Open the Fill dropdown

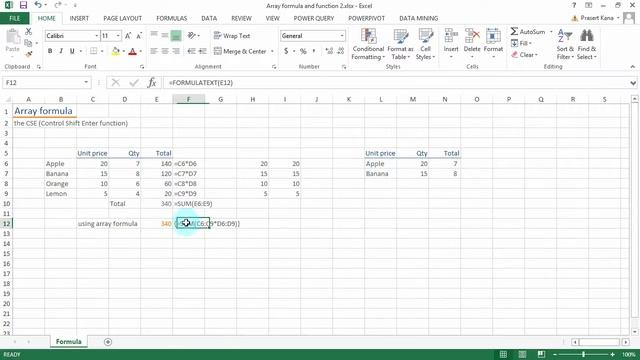522,43
